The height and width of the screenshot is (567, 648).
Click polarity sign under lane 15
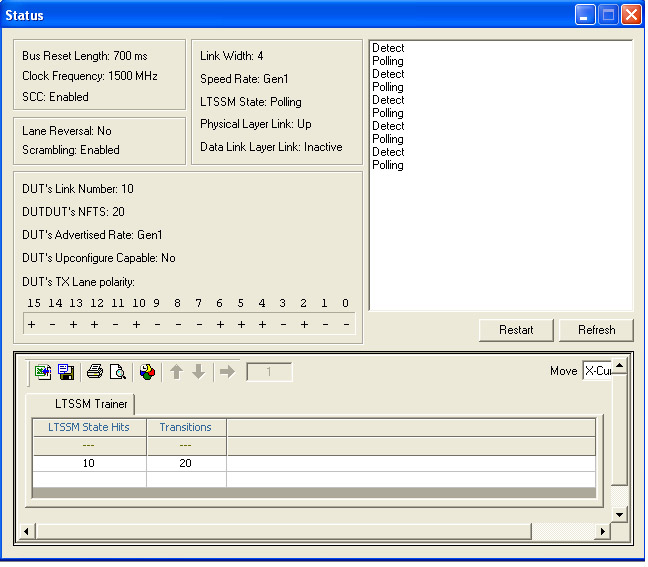coord(31,326)
